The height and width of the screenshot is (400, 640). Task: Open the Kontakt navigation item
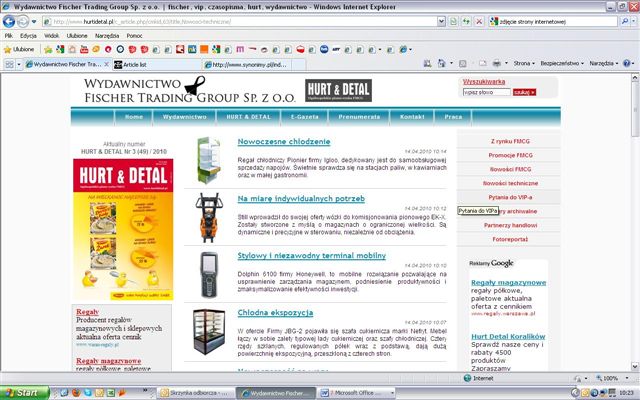pyautogui.click(x=412, y=117)
